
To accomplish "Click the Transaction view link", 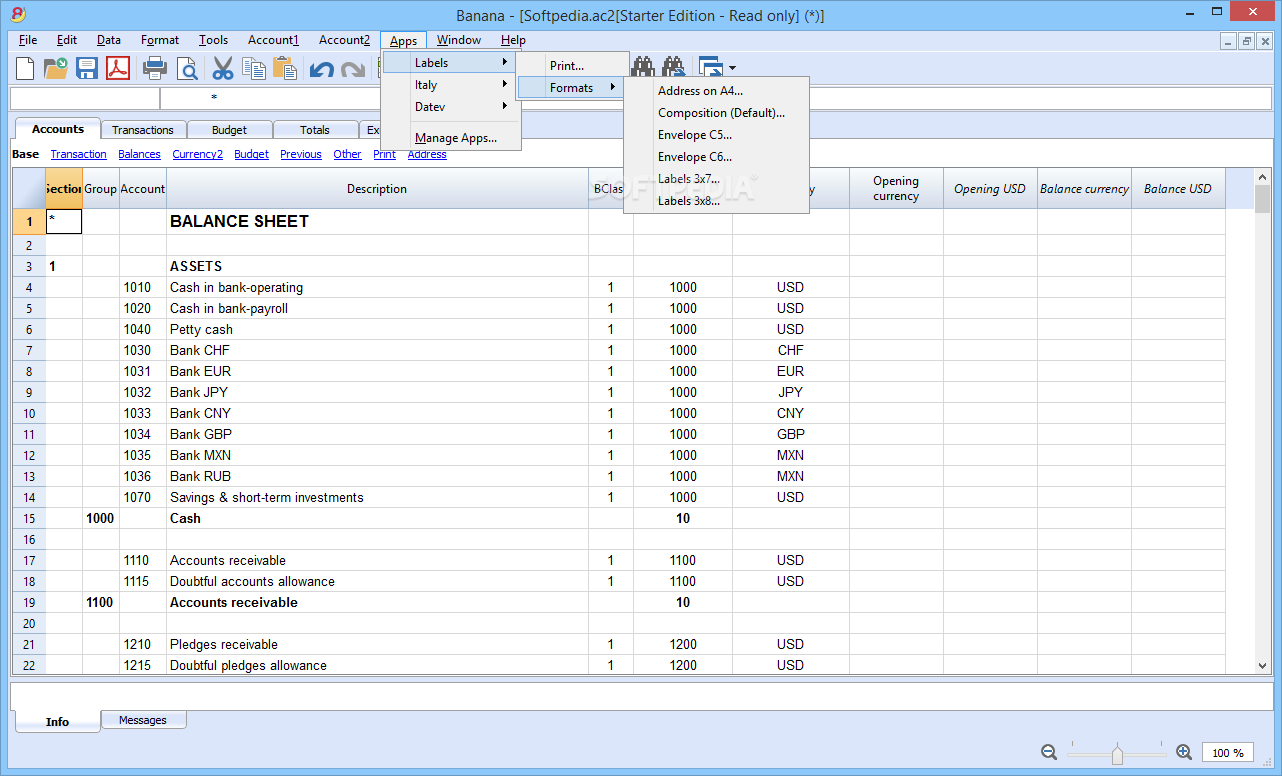I will tap(79, 154).
